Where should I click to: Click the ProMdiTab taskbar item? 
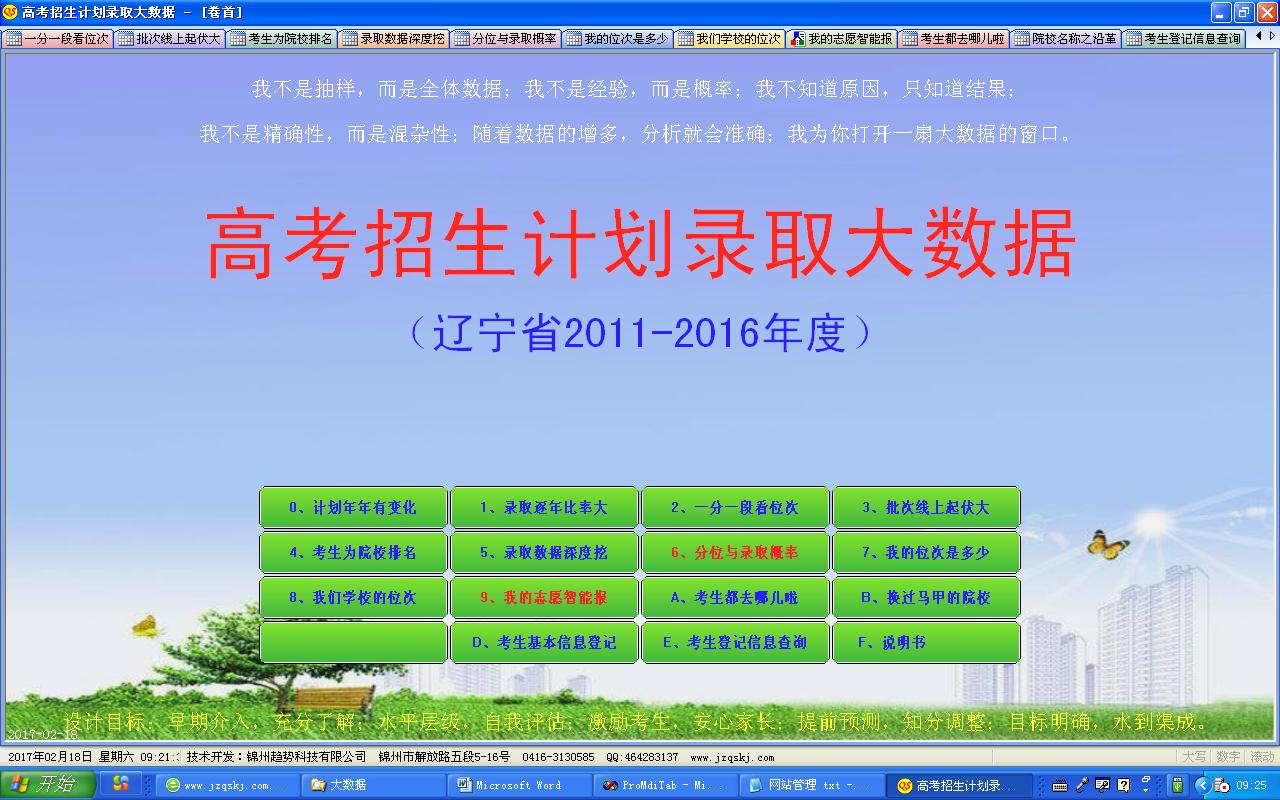(664, 786)
